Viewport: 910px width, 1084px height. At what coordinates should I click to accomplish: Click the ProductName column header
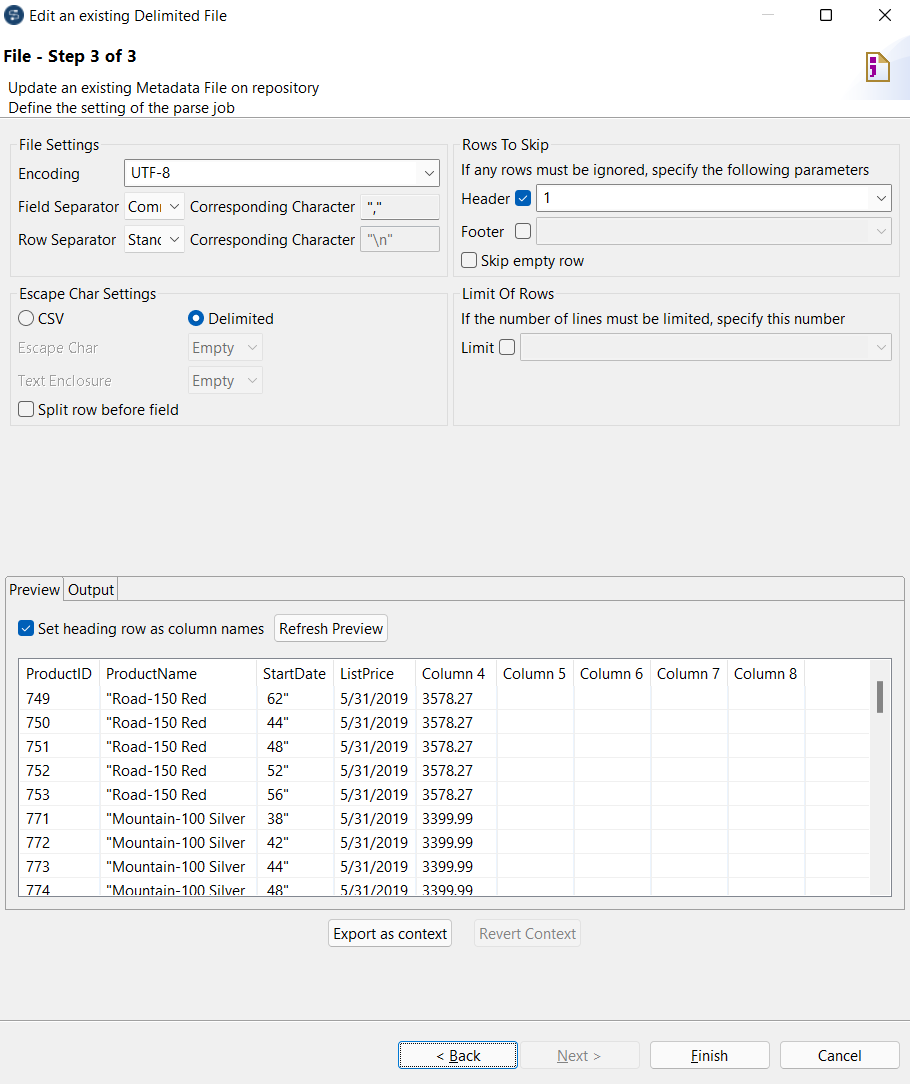[178, 673]
